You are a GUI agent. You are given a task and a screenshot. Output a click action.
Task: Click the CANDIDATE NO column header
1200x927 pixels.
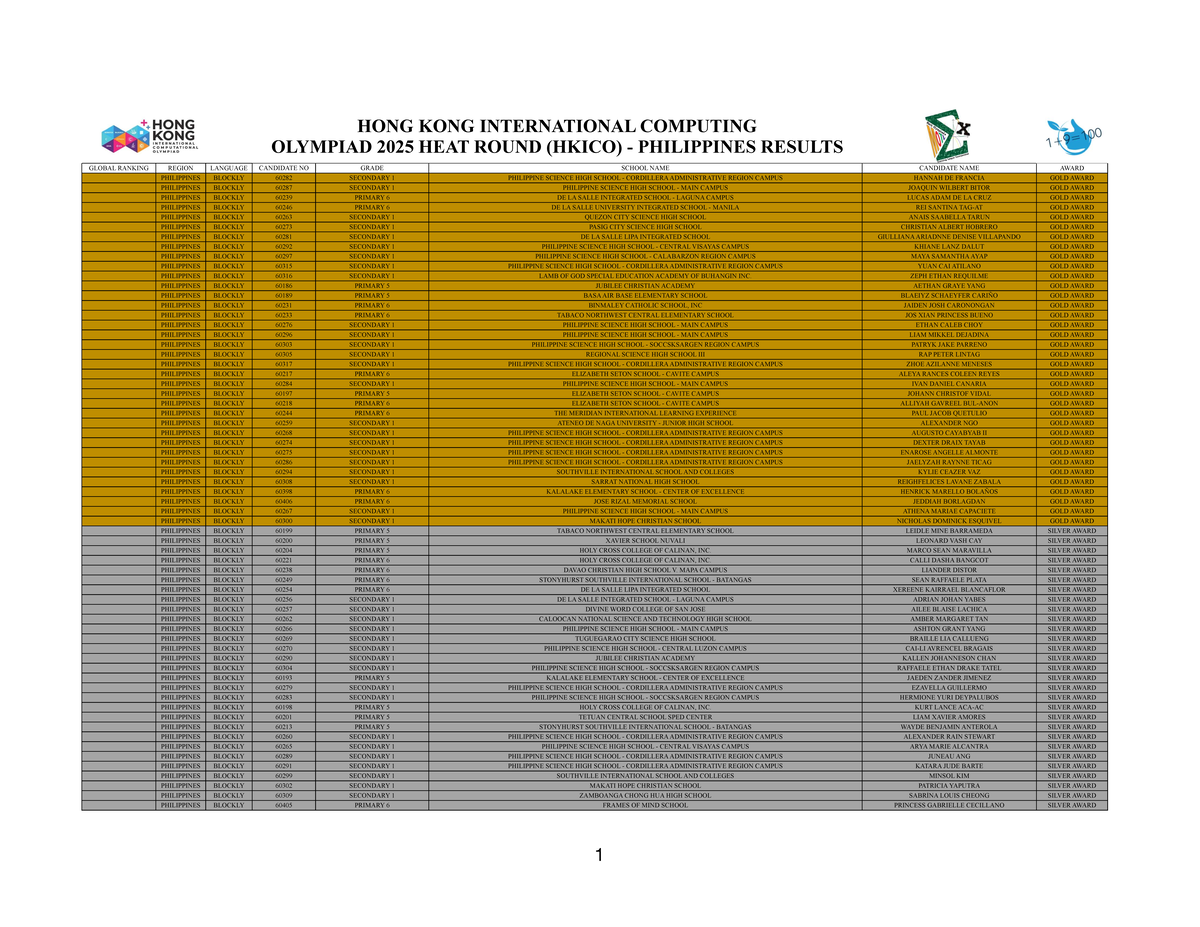(x=283, y=167)
